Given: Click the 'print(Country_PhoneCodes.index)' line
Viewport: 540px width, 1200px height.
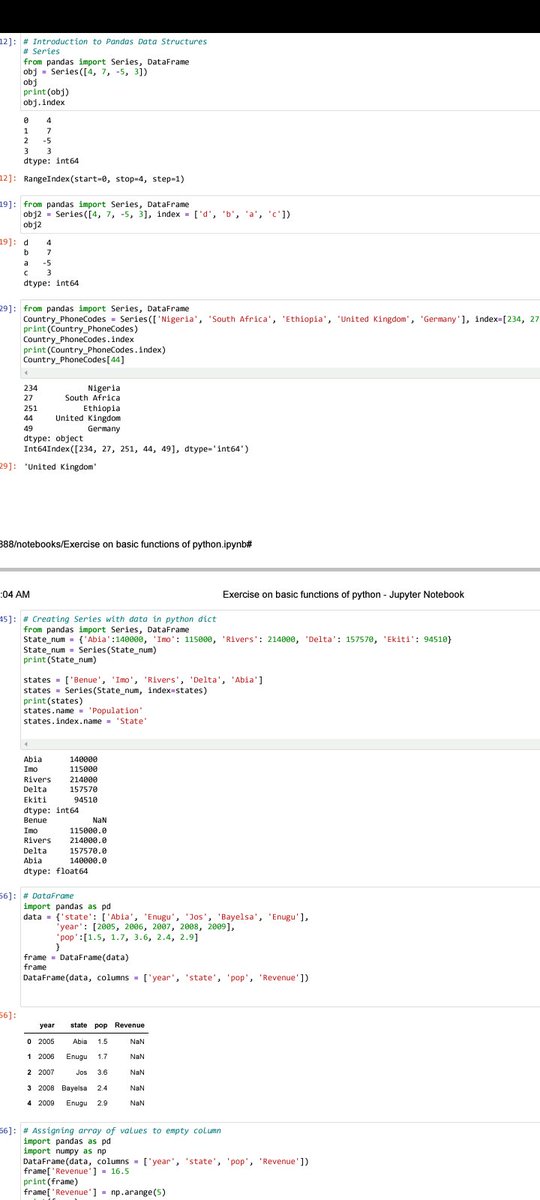Looking at the screenshot, I should [x=94, y=350].
